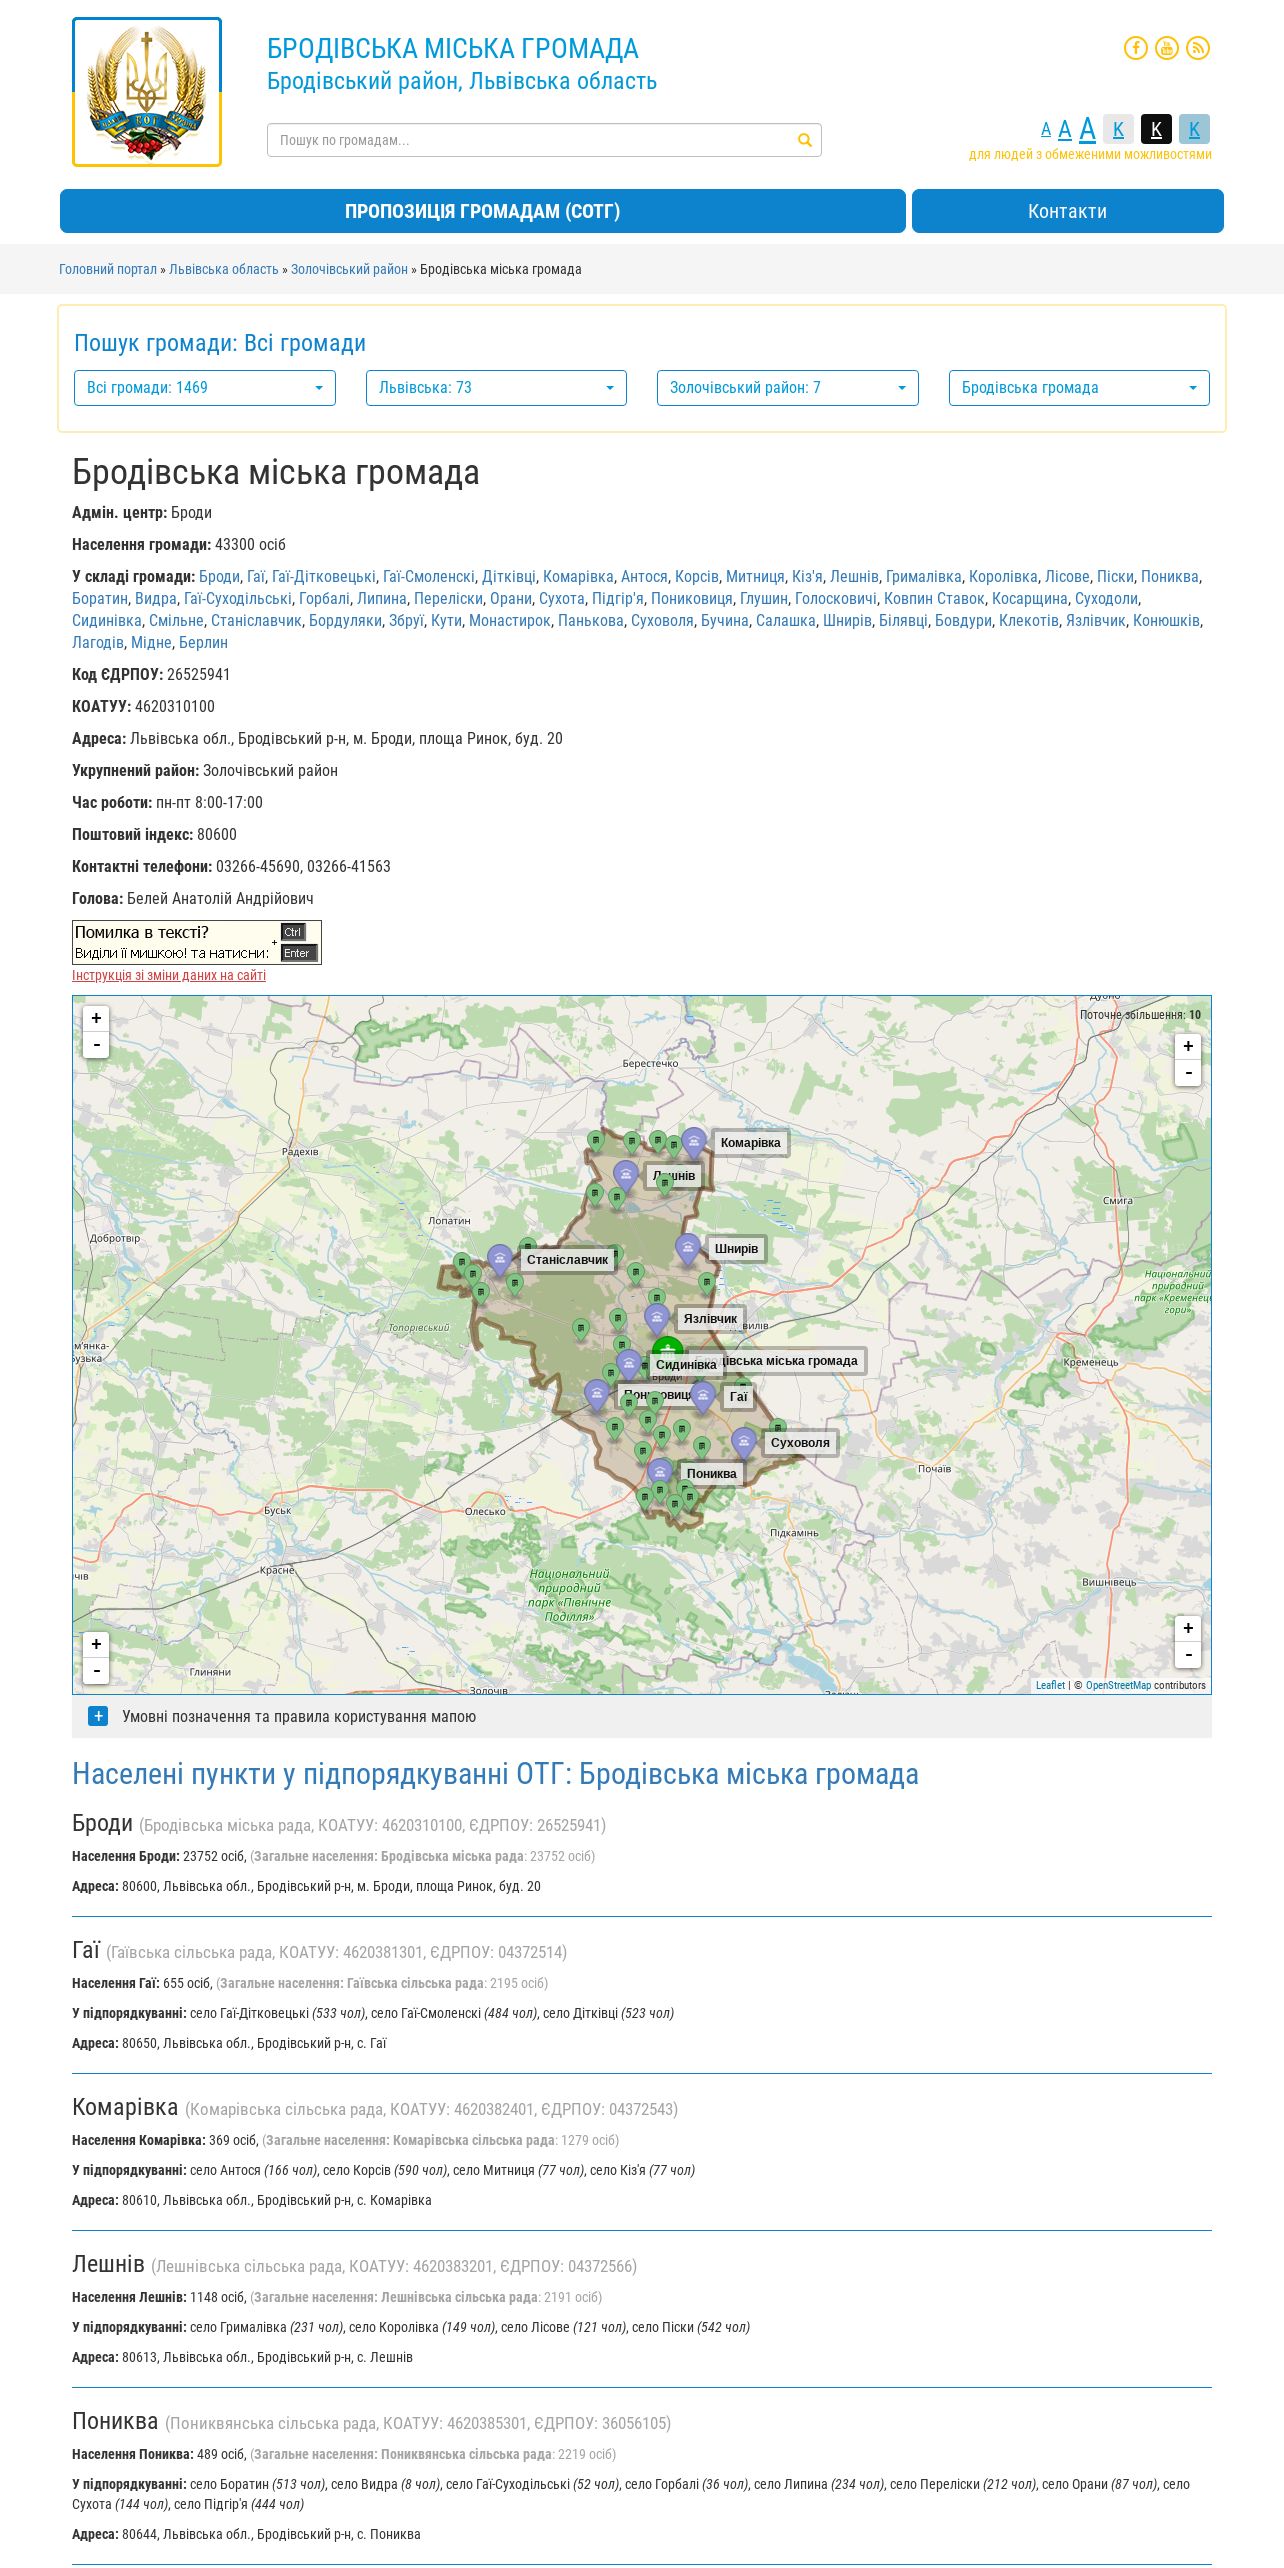
Task: Open the Контакти menu item
Action: click(x=1068, y=211)
